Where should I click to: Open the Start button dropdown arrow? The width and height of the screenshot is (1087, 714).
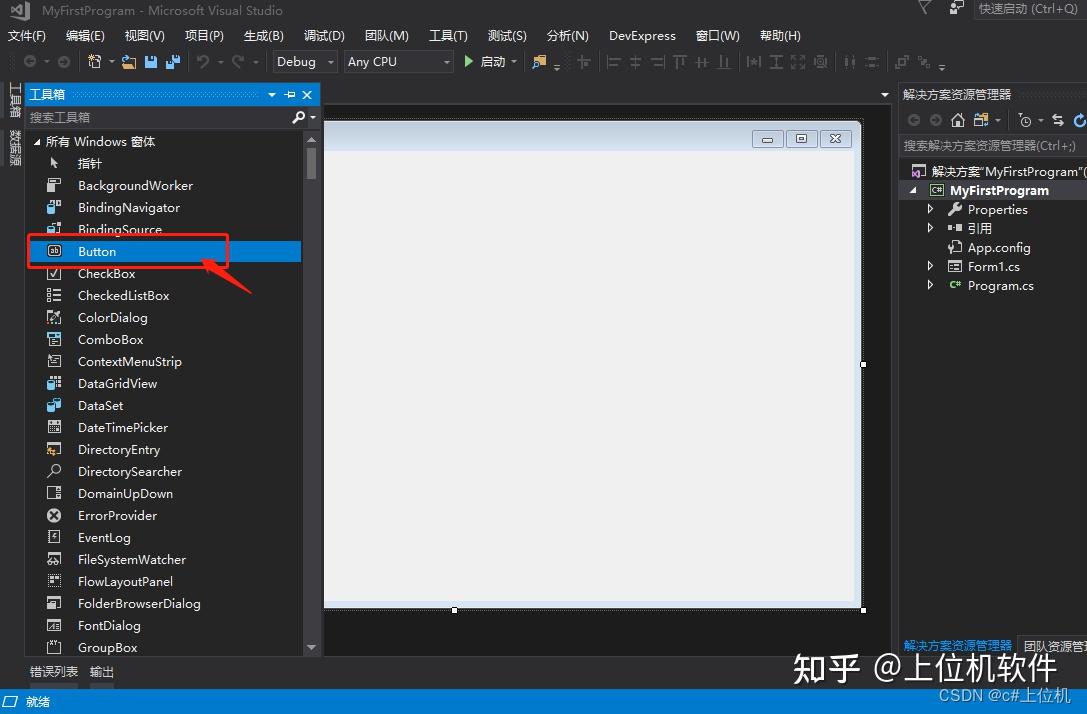click(x=514, y=62)
